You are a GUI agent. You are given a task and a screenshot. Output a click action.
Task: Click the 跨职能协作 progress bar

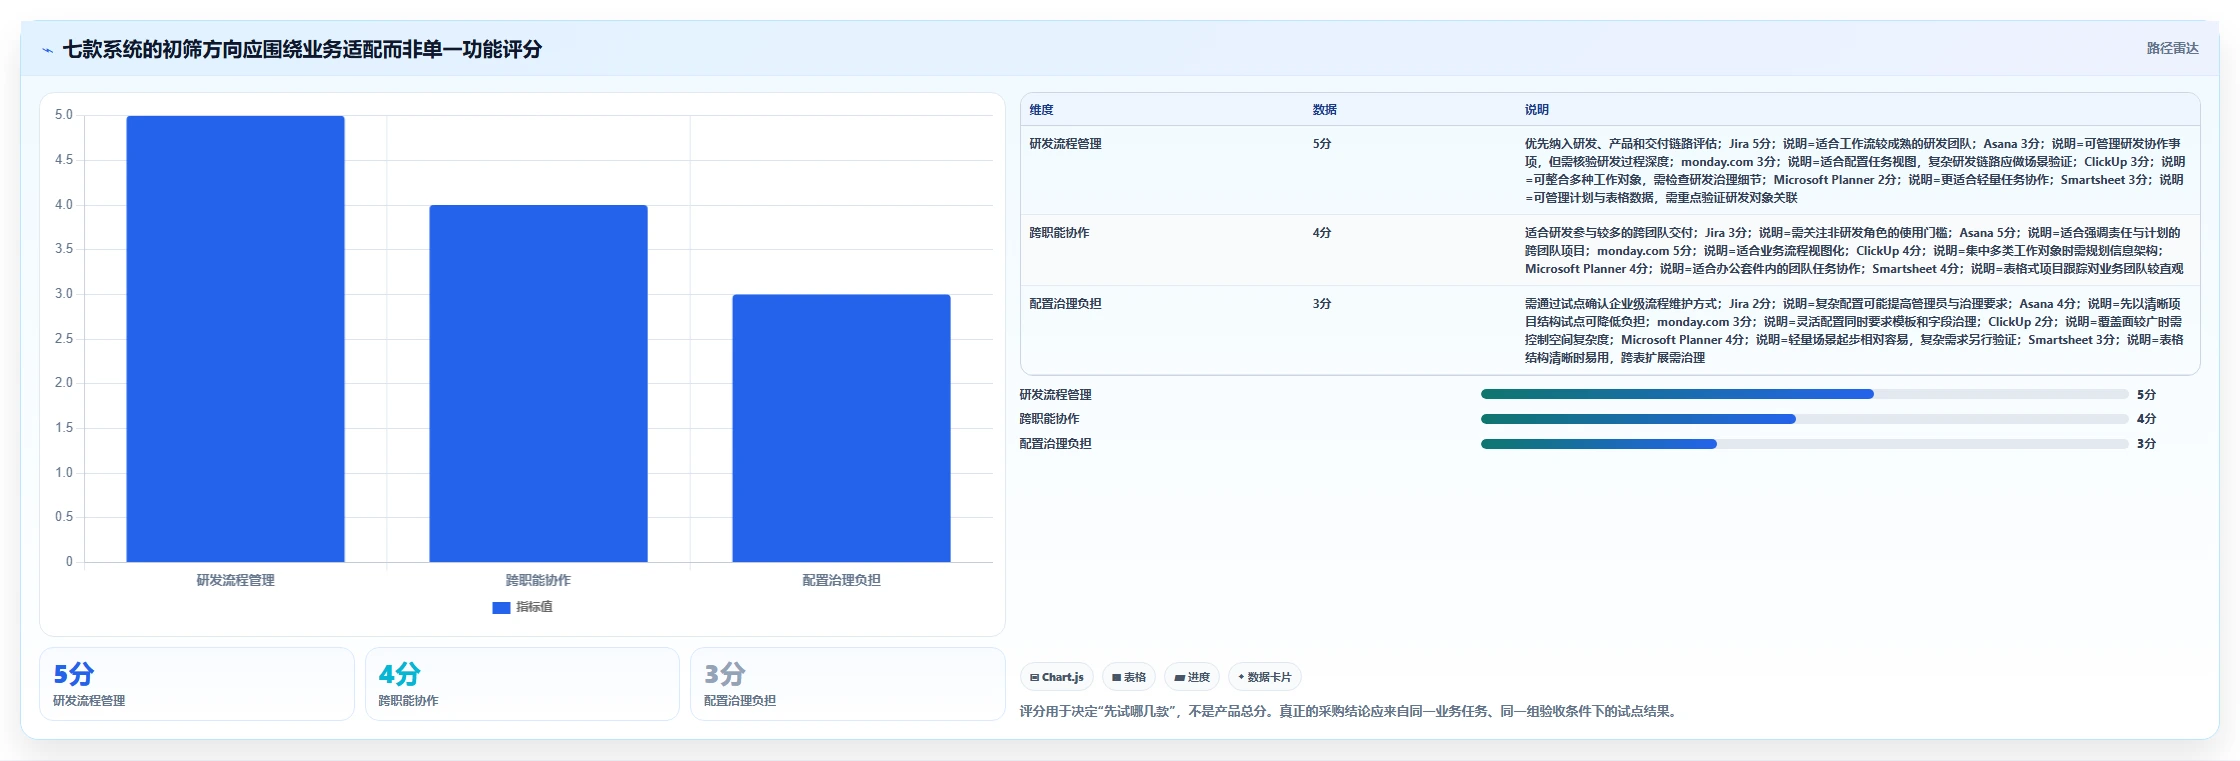1804,419
